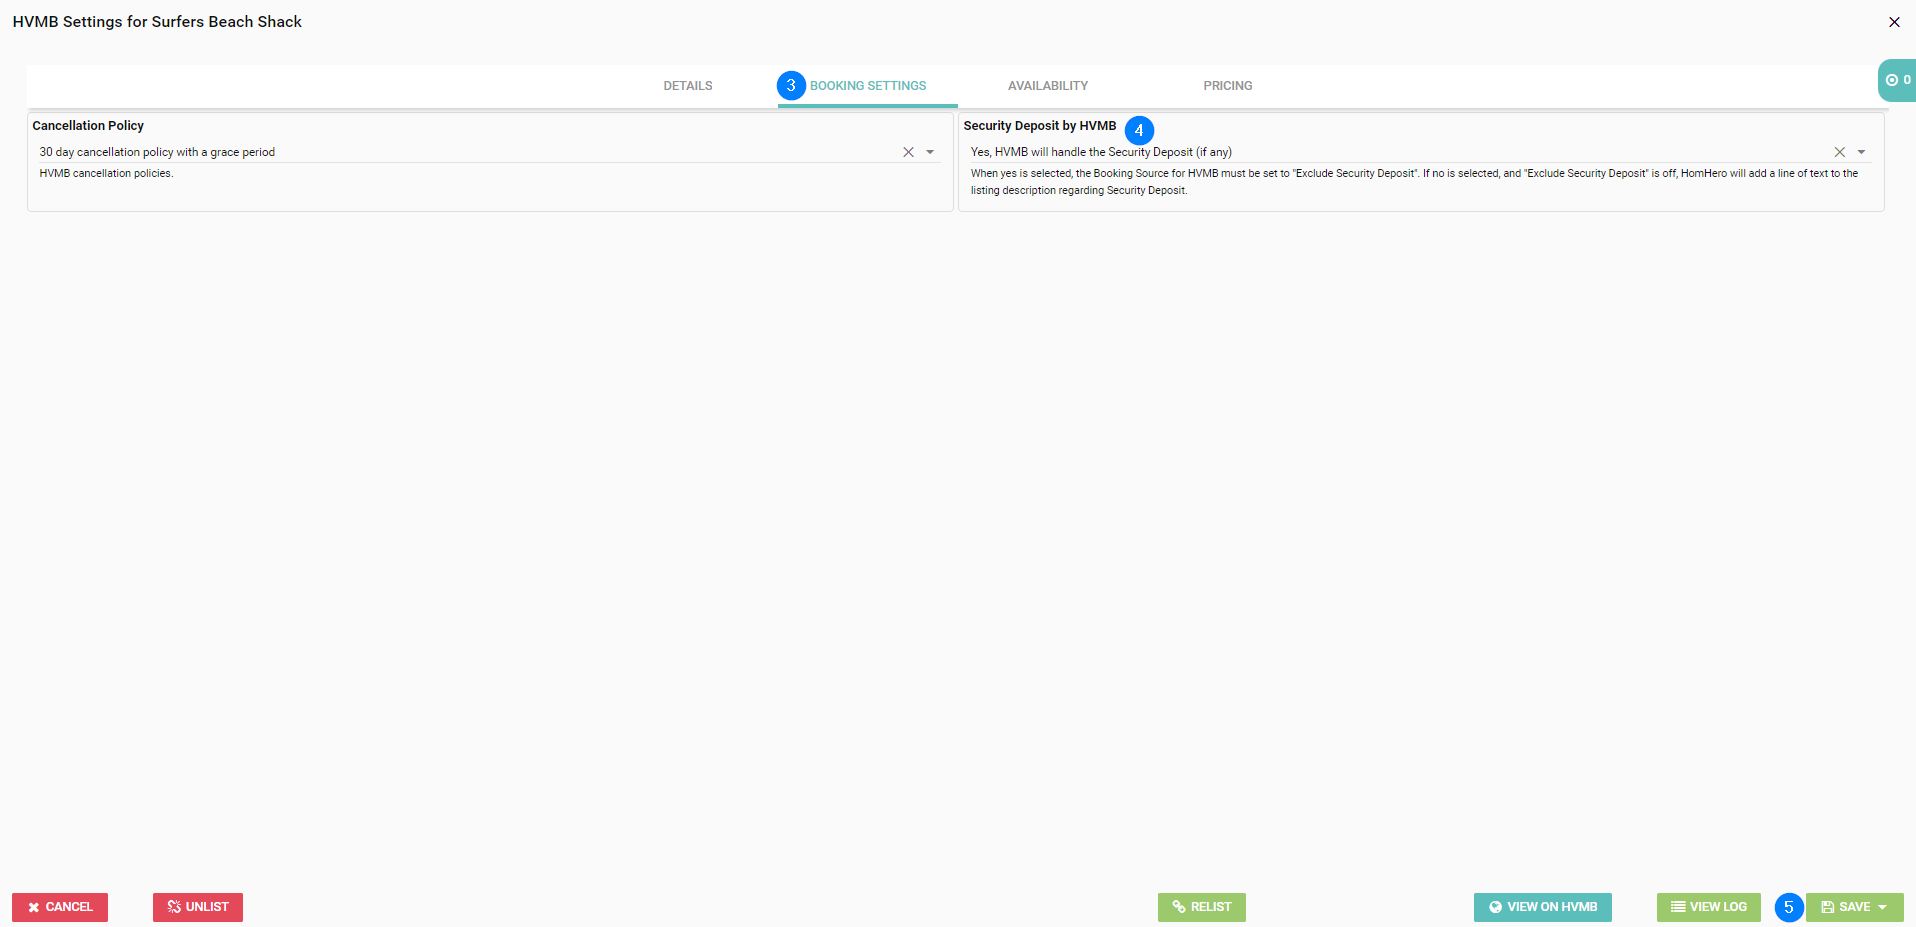Clear the Cancellation Policy selection
1916x927 pixels.
click(x=908, y=152)
